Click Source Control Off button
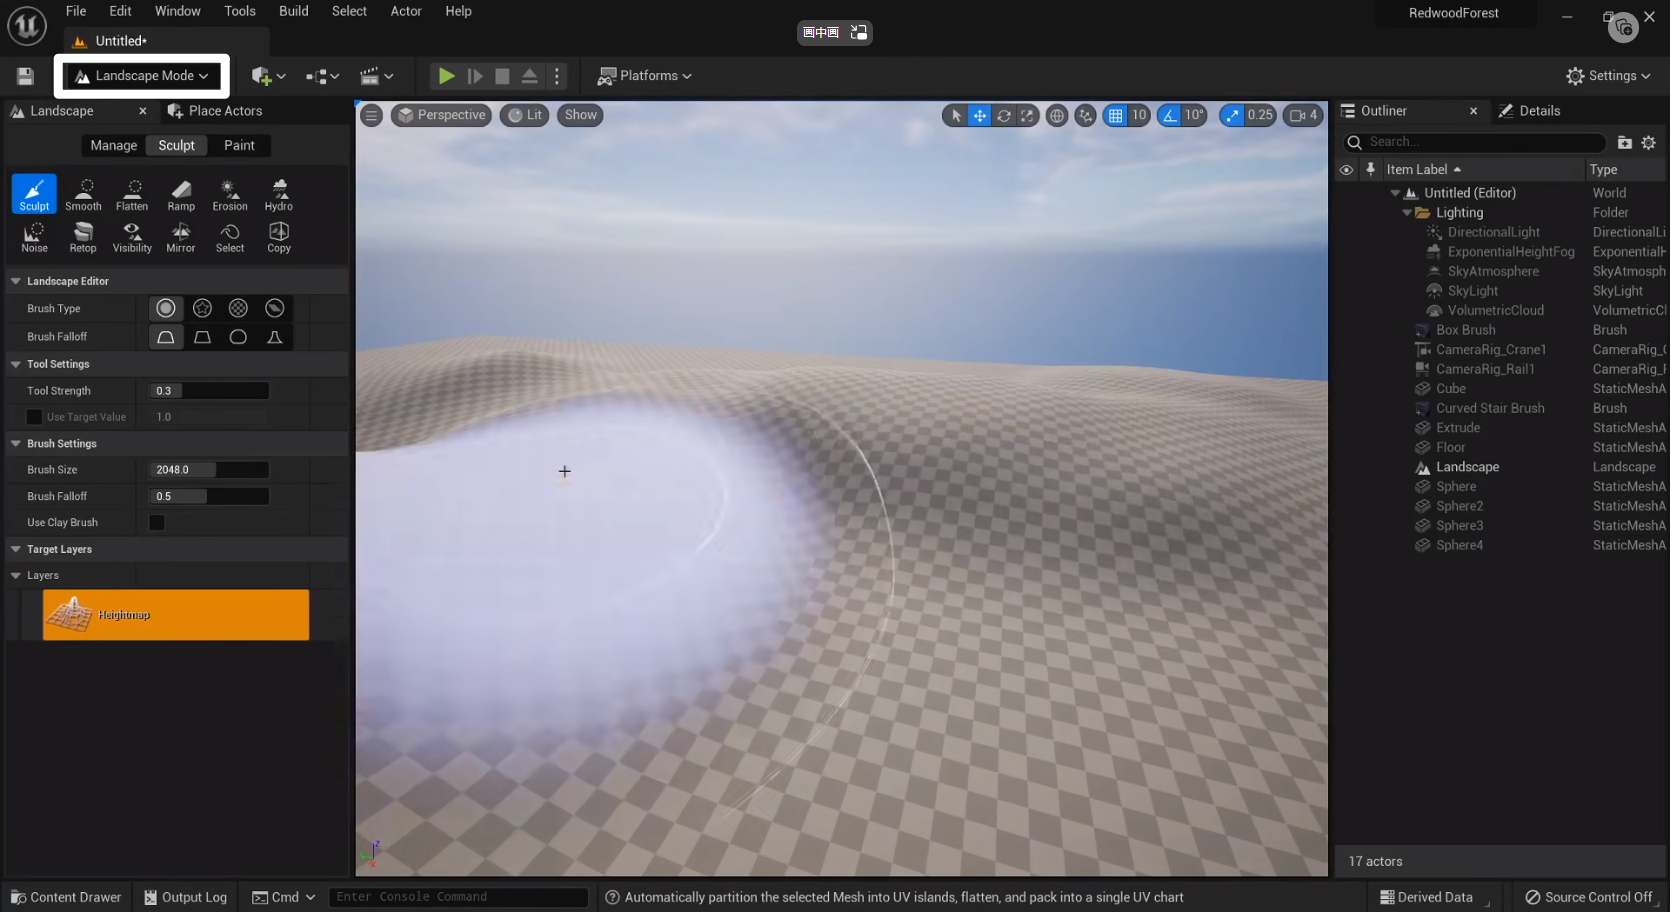 coord(1589,897)
